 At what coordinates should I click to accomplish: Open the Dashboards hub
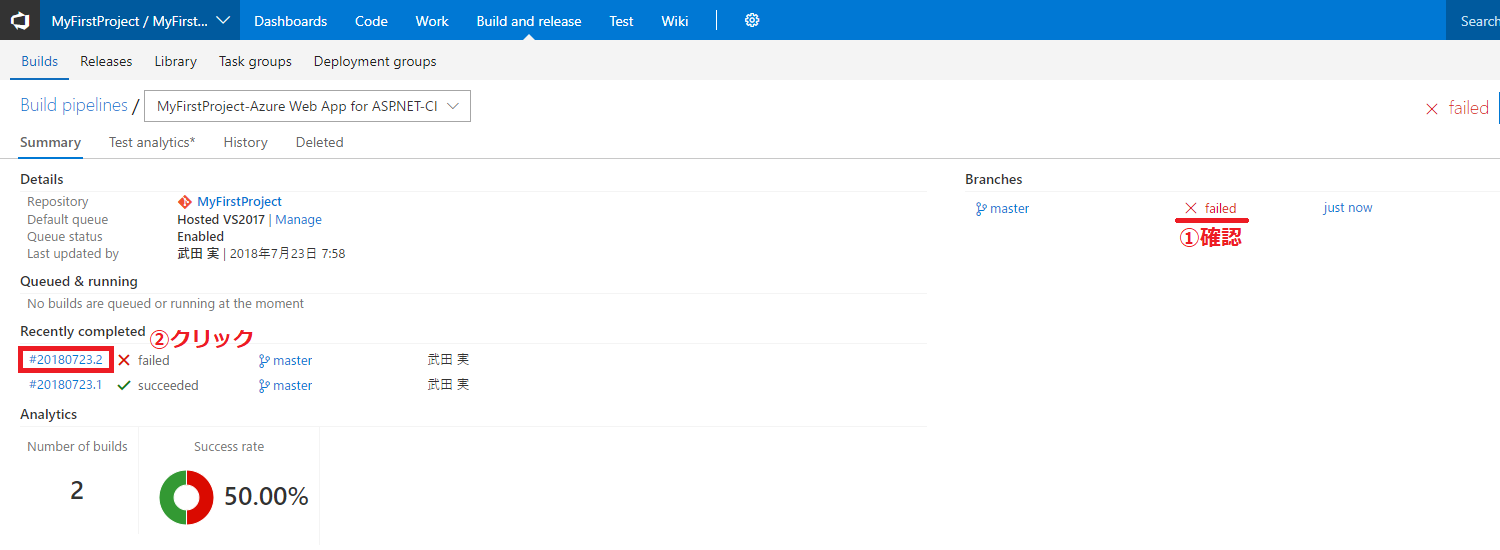(290, 21)
